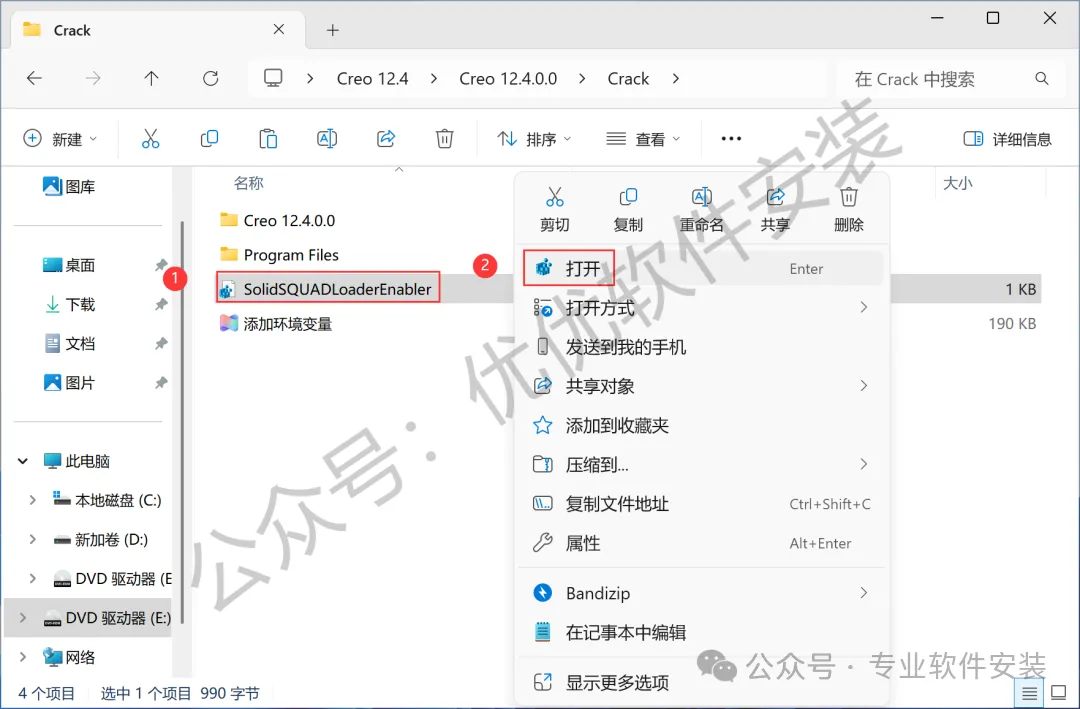The height and width of the screenshot is (709, 1080).
Task: Select SolidSQUADLoaderEnabler file
Action: 328,289
